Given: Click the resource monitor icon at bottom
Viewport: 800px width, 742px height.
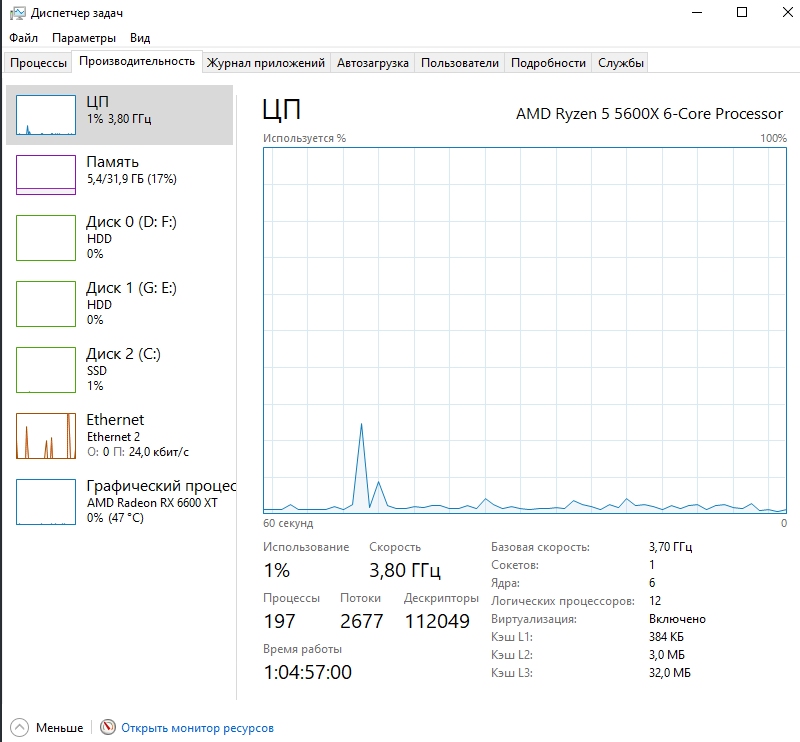Looking at the screenshot, I should [x=108, y=728].
